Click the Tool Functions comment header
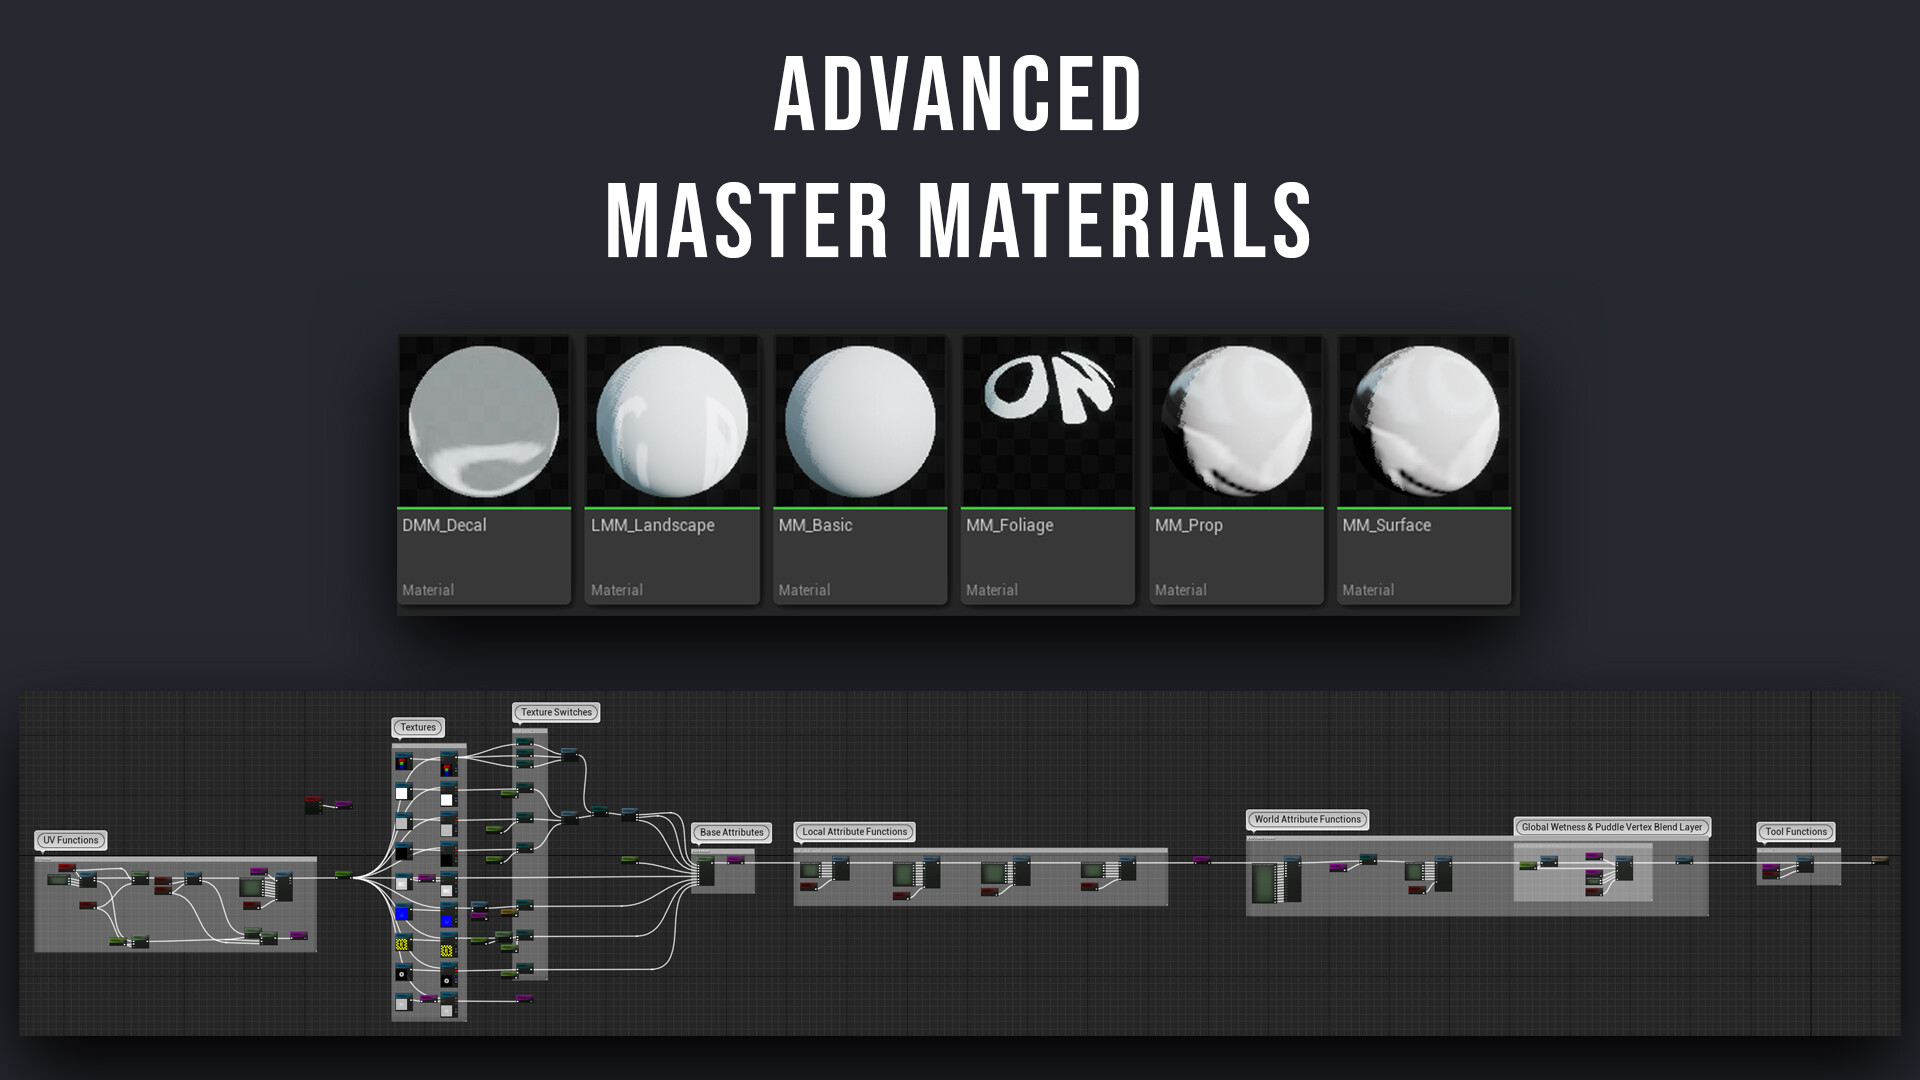Screen dimensions: 1920x1080 pyautogui.click(x=1796, y=831)
